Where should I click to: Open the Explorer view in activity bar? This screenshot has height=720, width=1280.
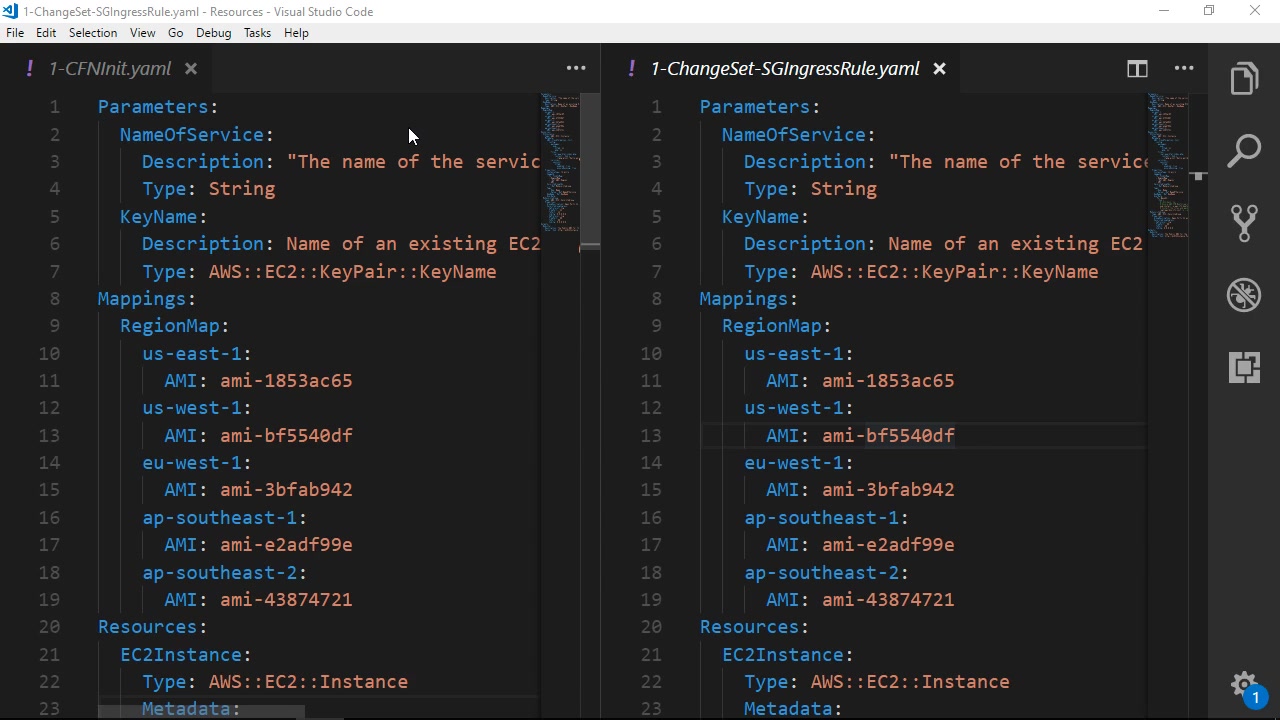[1244, 80]
